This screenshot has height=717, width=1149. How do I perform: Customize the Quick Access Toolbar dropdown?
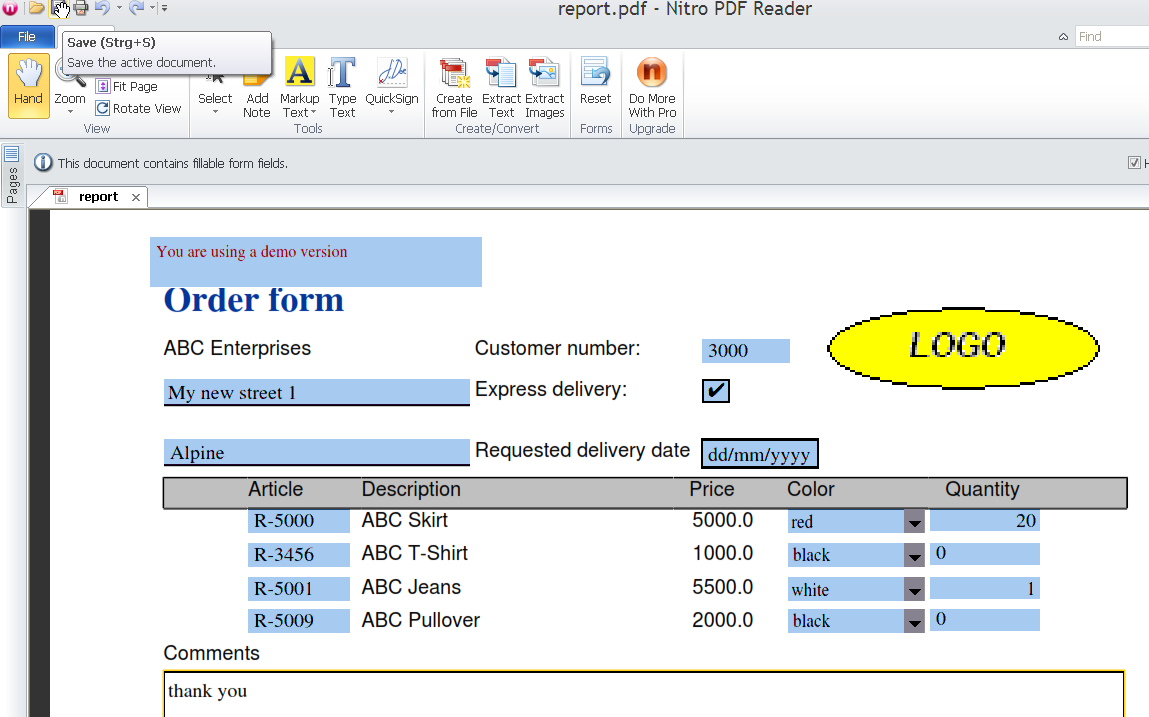tap(164, 8)
